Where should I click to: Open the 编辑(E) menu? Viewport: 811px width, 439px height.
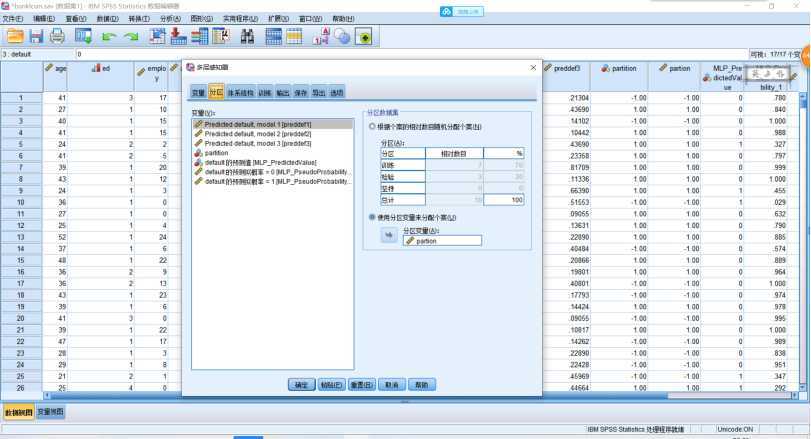[44, 19]
